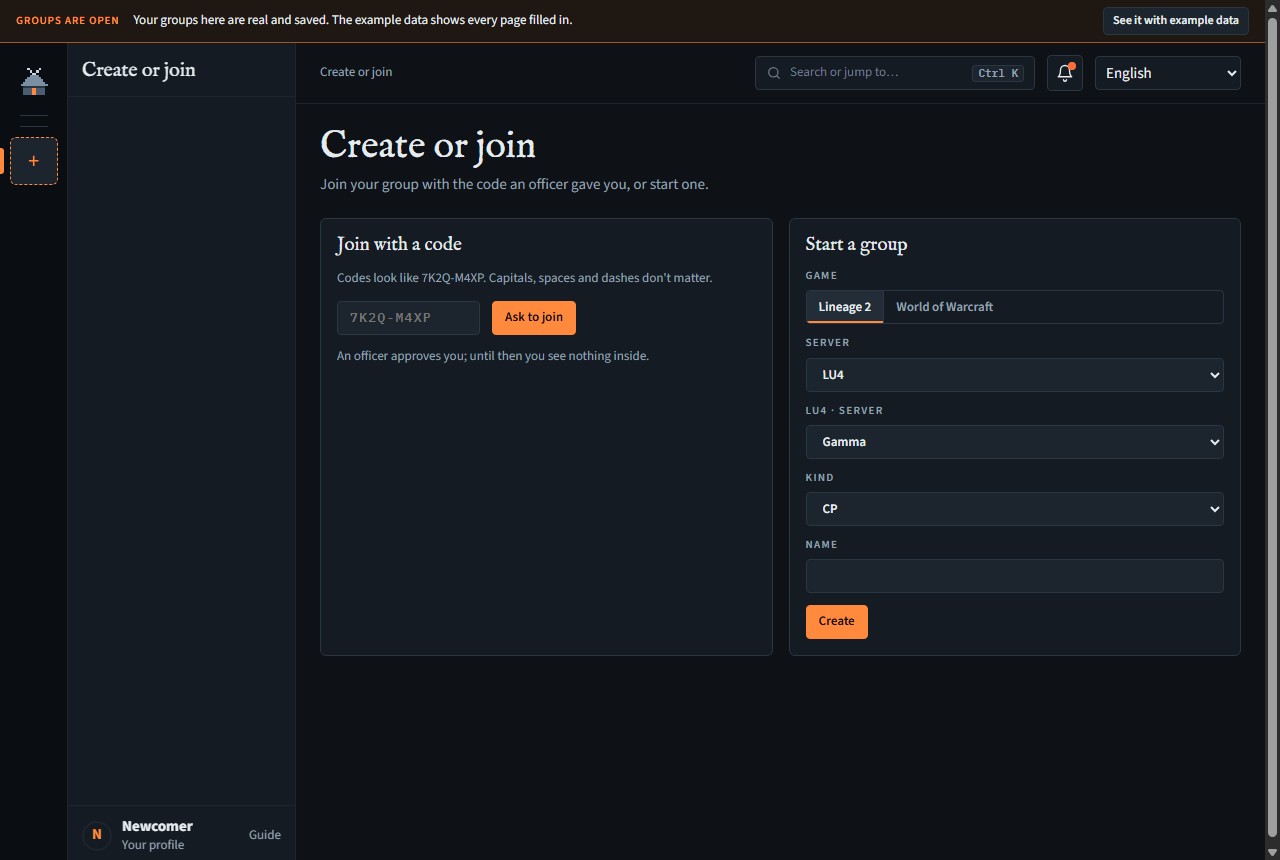Open the SERVER dropdown showing LU4

tap(1015, 375)
